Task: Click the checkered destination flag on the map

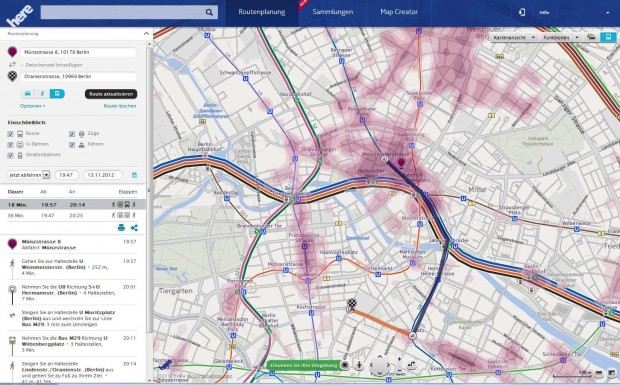Action: coord(352,304)
